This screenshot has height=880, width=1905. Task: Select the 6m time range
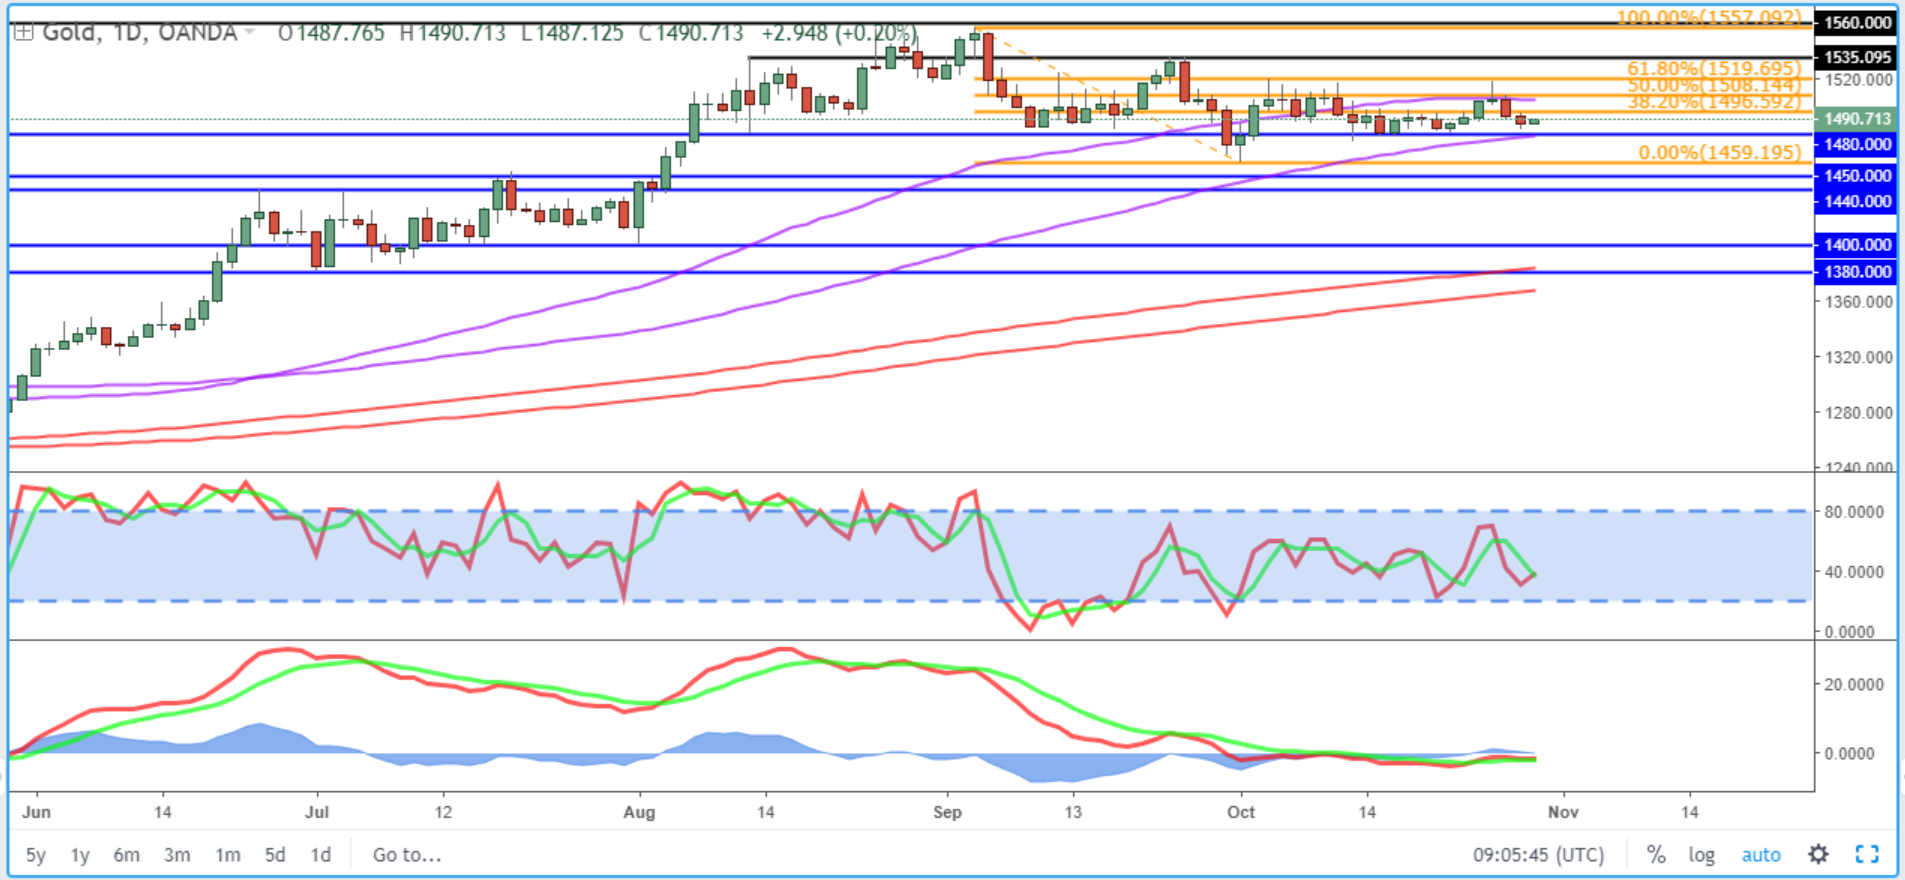[x=126, y=855]
